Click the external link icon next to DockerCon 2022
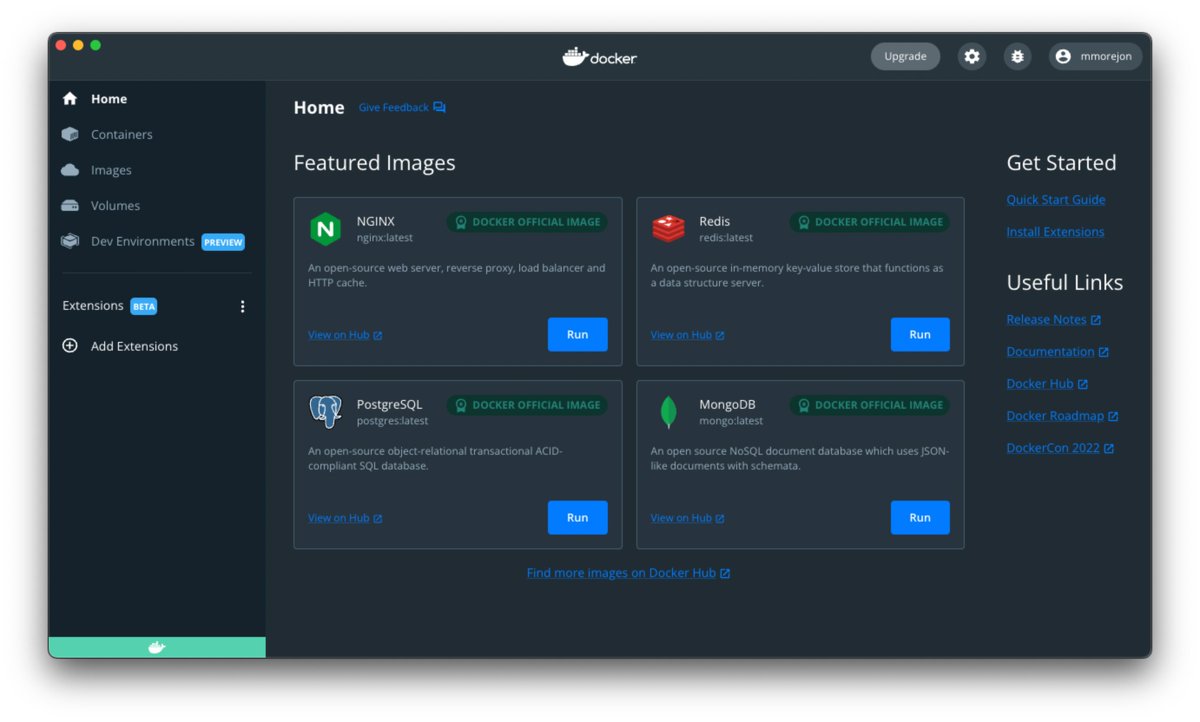1200x722 pixels. pyautogui.click(x=1109, y=448)
